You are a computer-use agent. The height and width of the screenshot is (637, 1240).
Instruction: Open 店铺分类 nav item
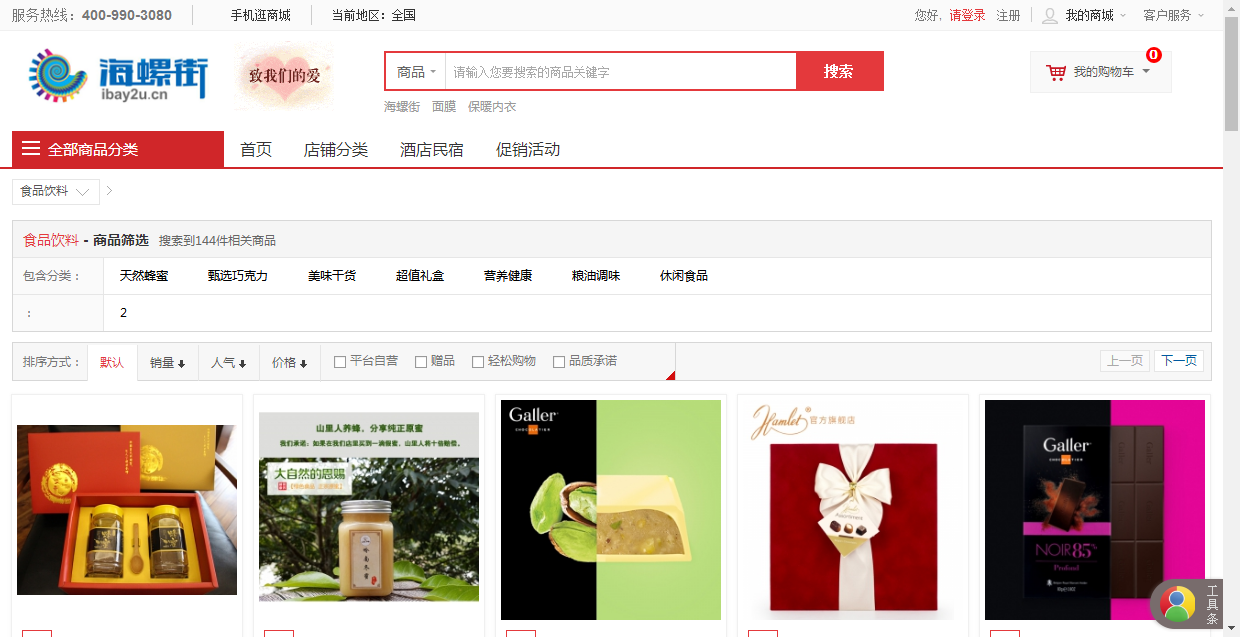click(336, 149)
